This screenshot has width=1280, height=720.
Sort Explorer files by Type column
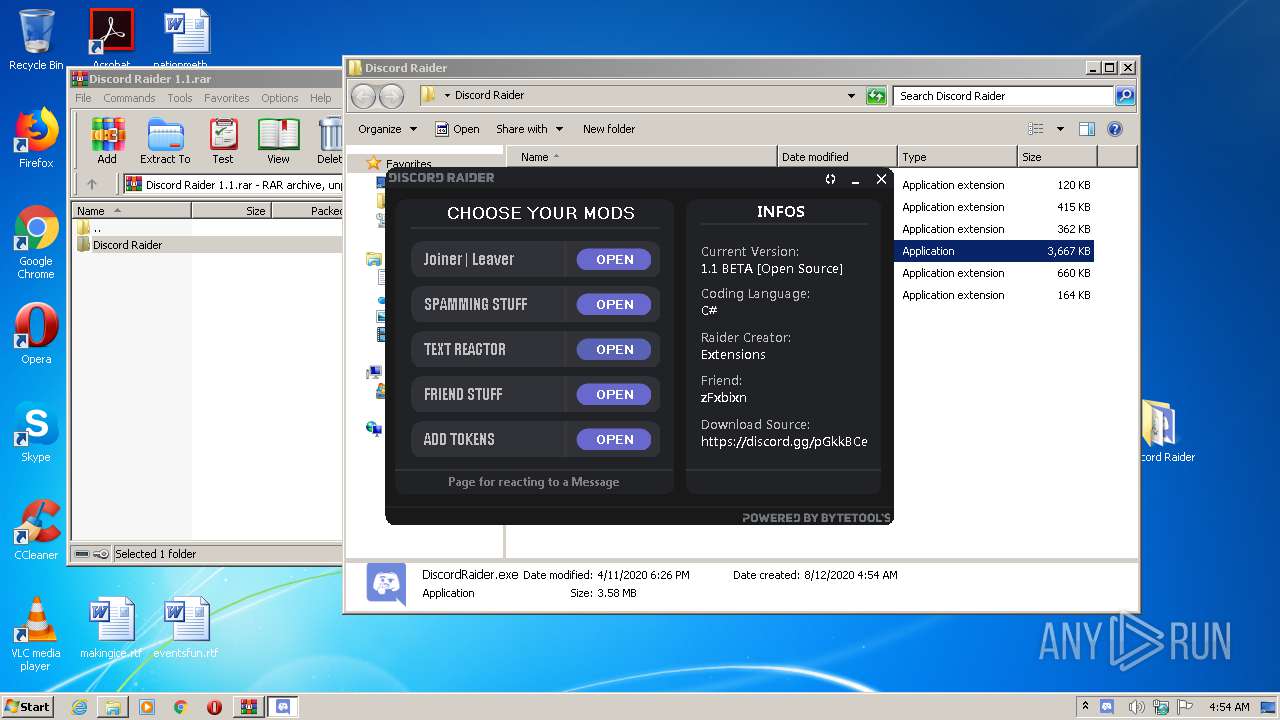pyautogui.click(x=956, y=157)
